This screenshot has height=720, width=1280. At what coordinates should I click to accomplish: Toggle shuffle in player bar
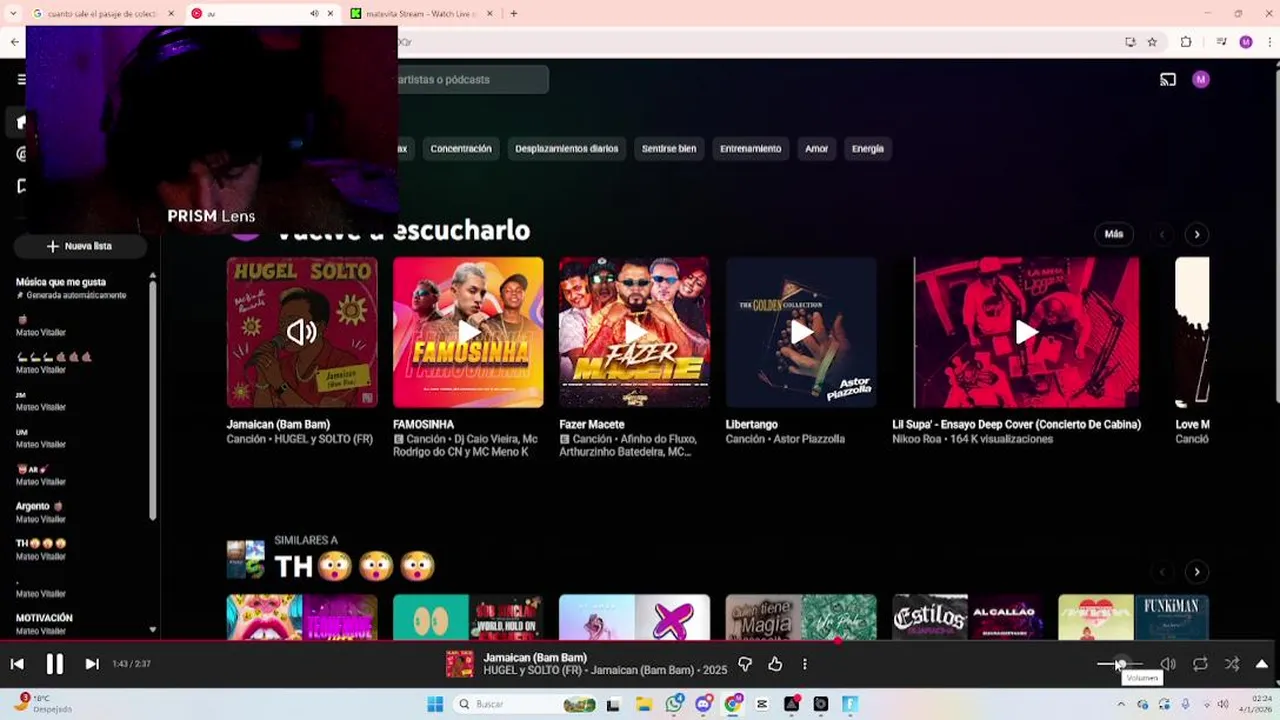pyautogui.click(x=1232, y=664)
